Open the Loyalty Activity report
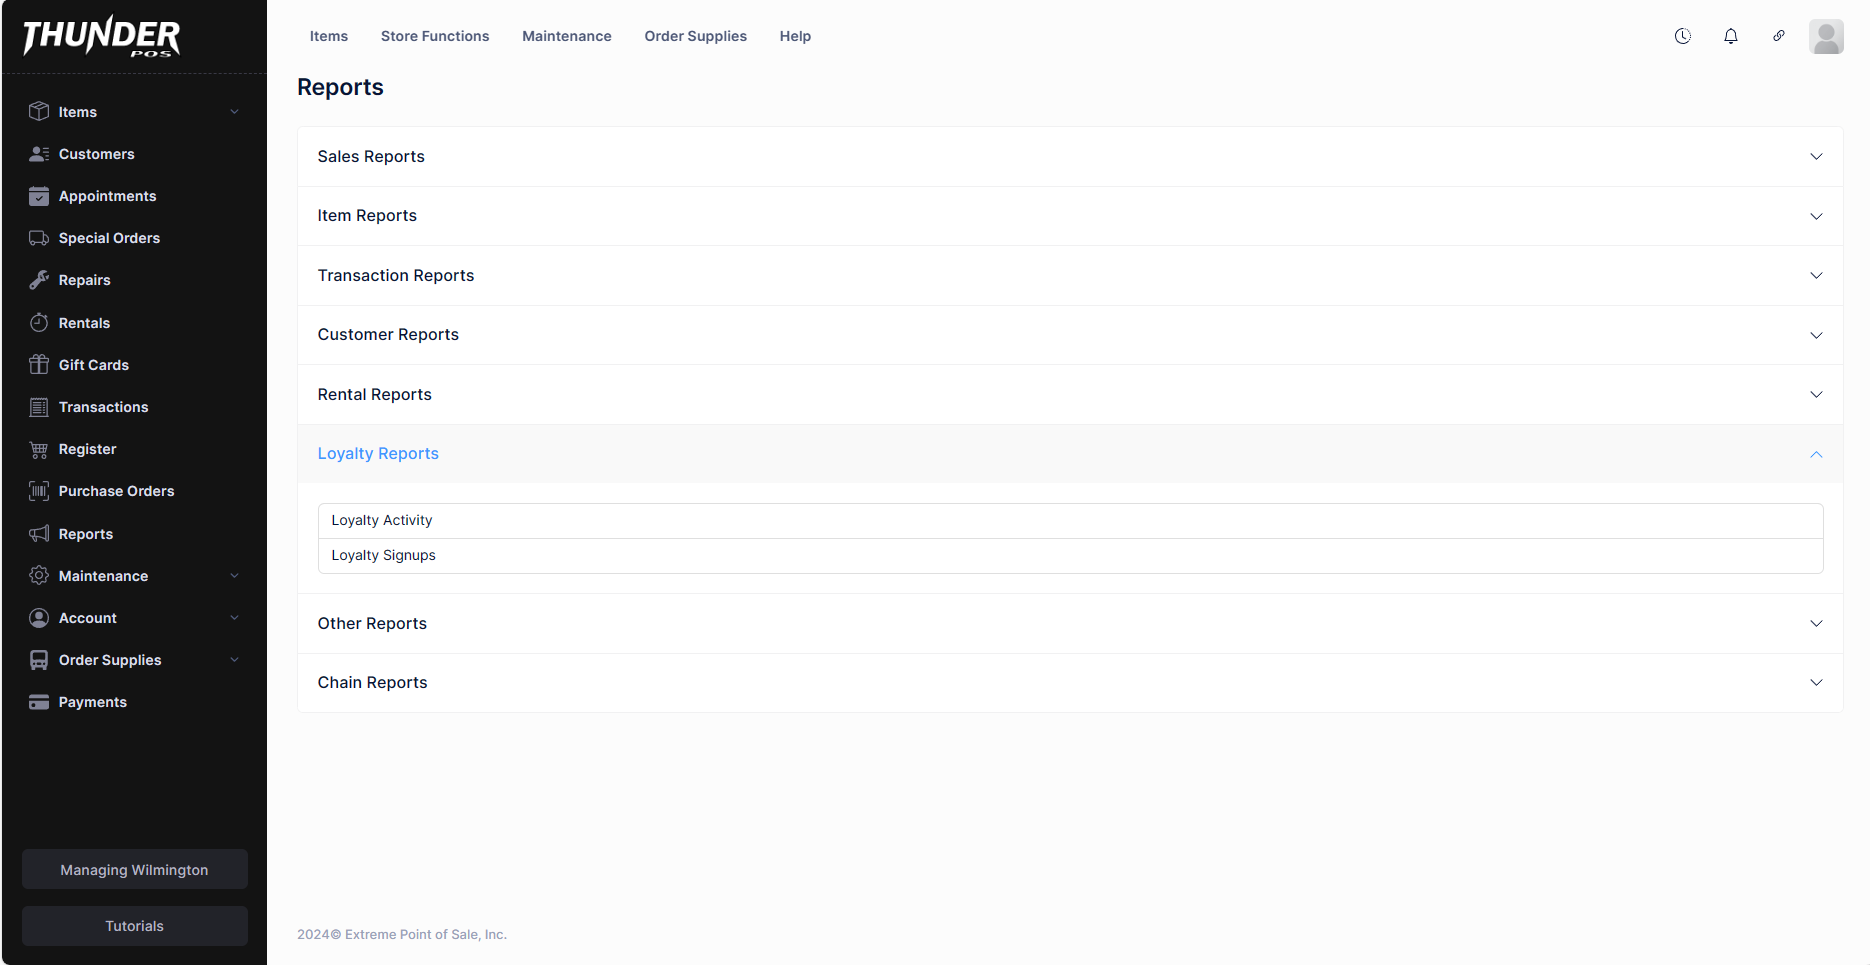 (382, 521)
